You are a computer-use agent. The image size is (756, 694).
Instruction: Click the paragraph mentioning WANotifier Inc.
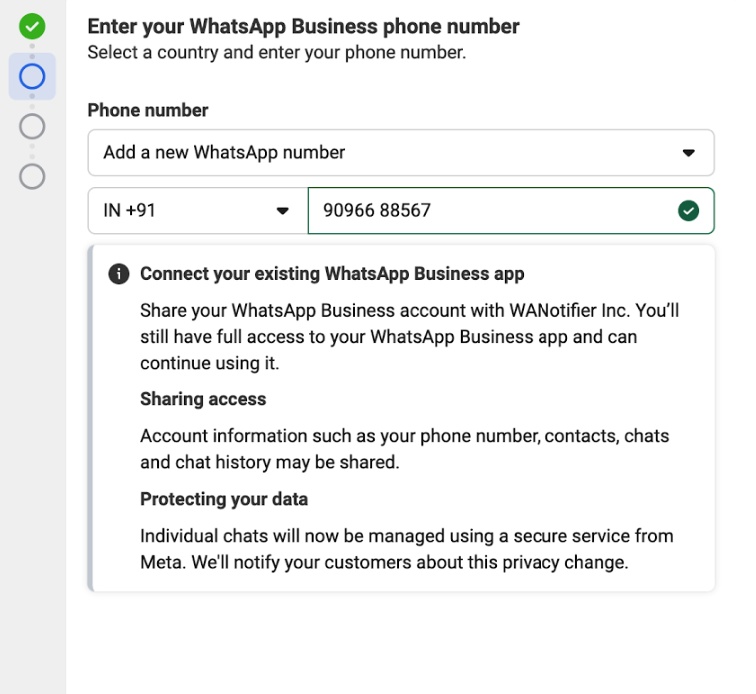409,337
